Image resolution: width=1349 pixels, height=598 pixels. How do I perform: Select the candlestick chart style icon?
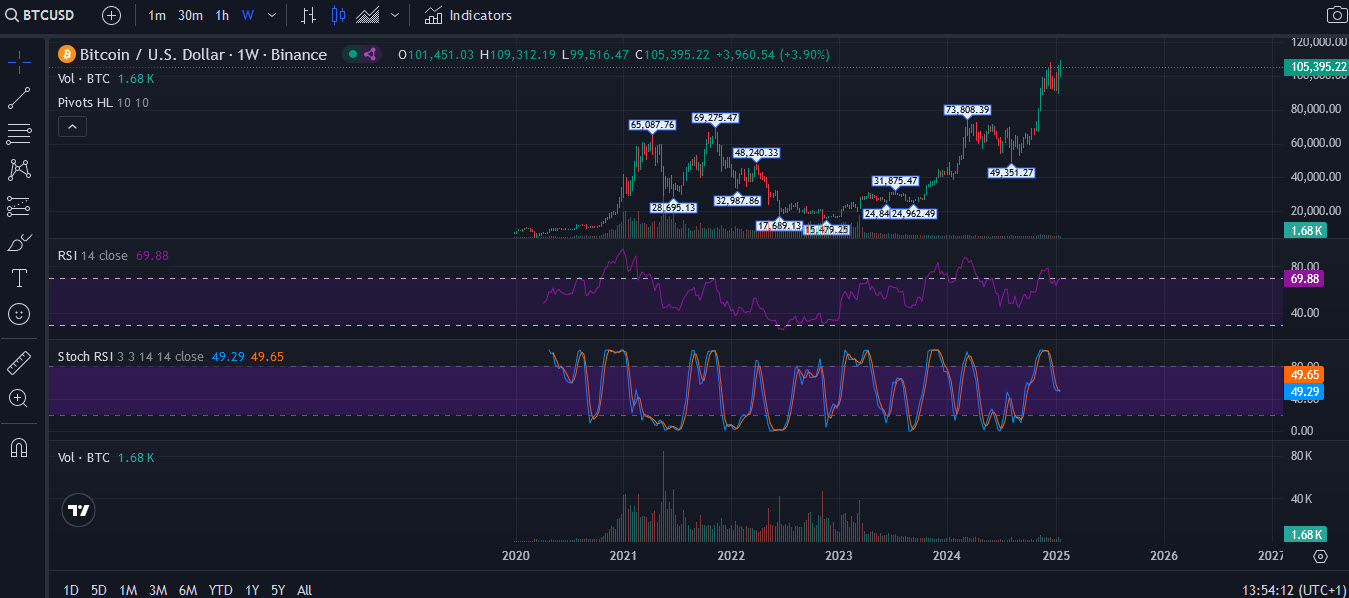(x=338, y=15)
